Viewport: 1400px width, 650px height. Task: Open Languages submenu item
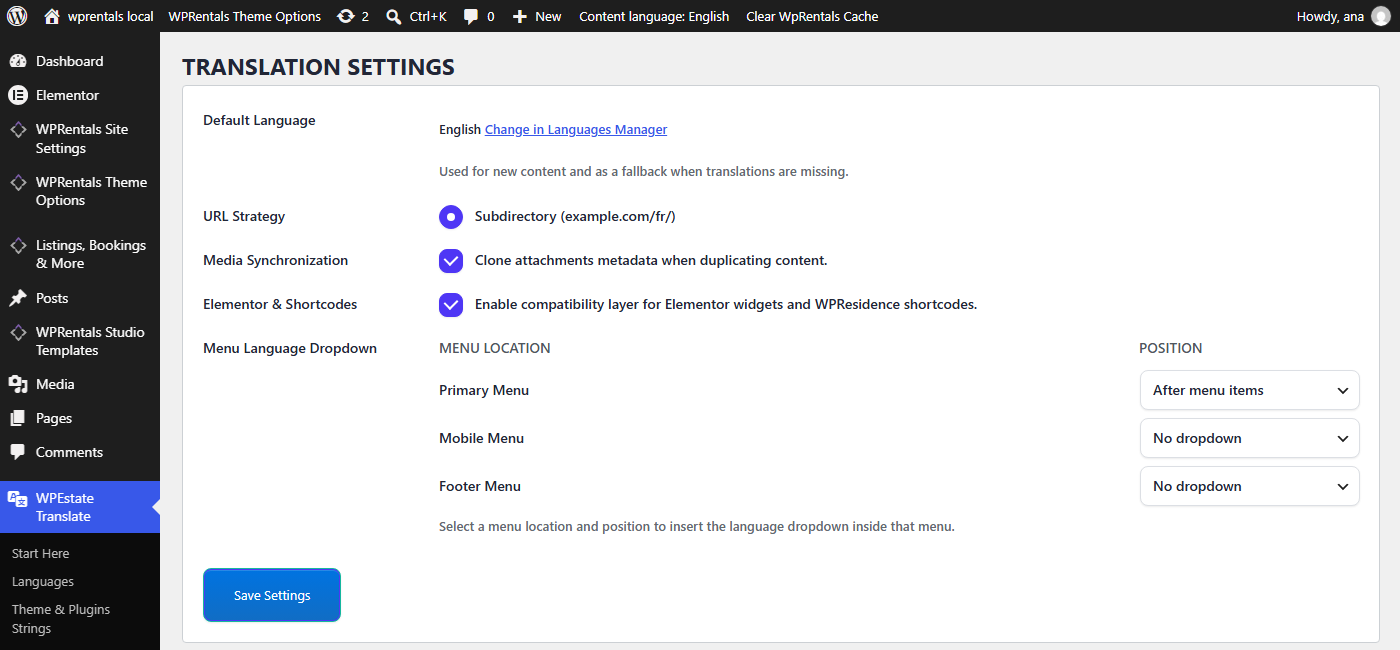[43, 581]
